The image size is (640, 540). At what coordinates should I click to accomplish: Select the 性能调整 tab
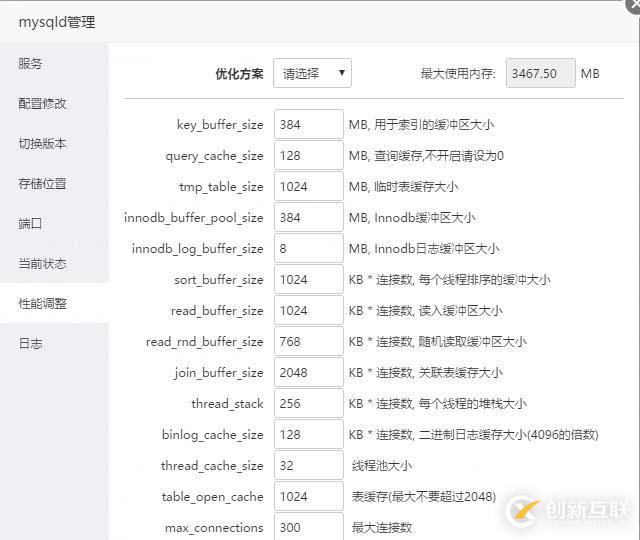click(54, 304)
